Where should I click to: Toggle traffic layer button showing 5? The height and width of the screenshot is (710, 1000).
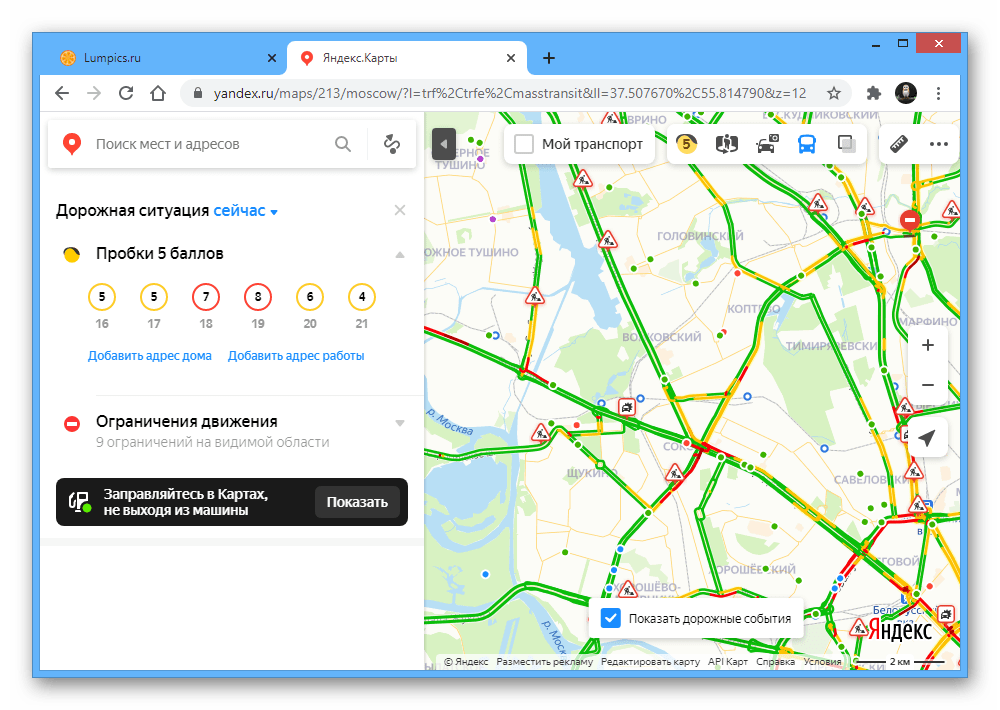[x=686, y=144]
